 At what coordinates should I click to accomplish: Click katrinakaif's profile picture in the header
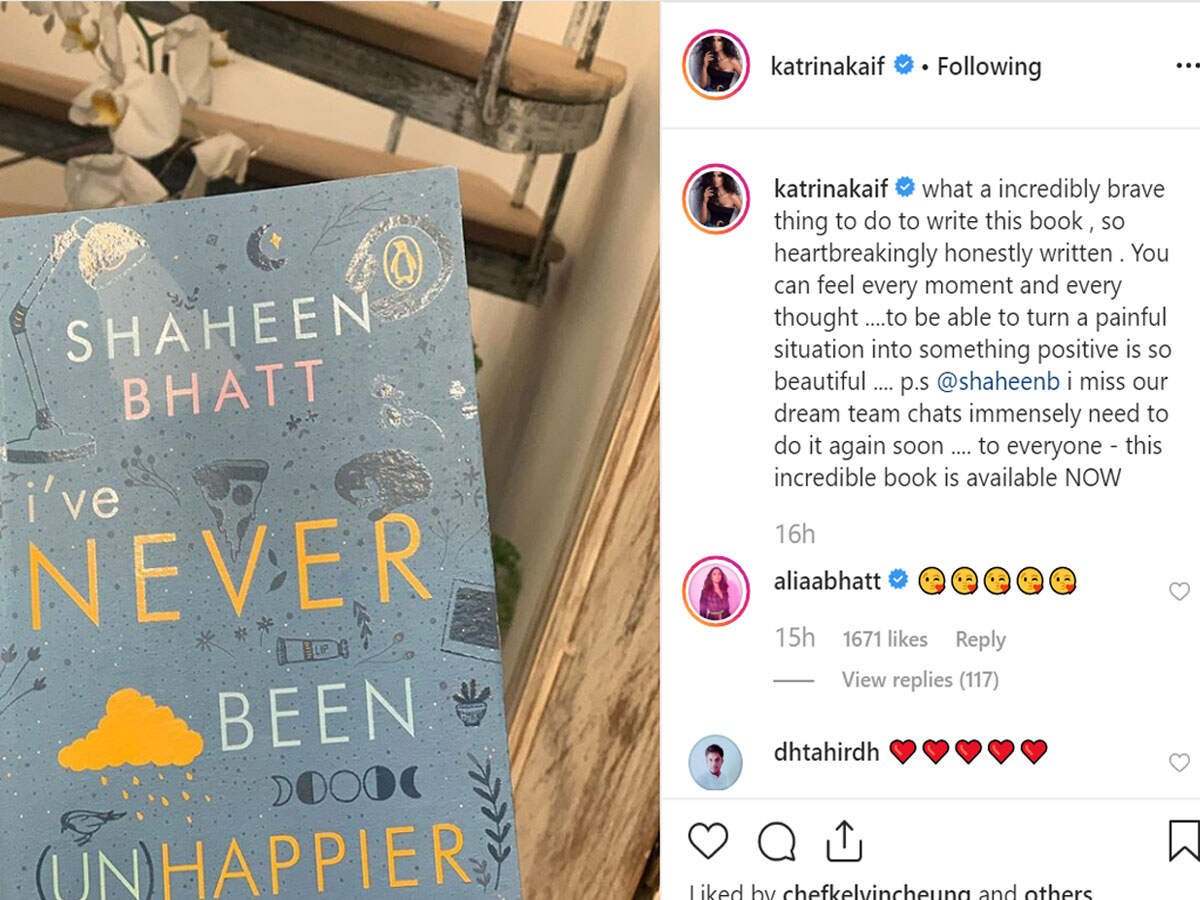[715, 65]
